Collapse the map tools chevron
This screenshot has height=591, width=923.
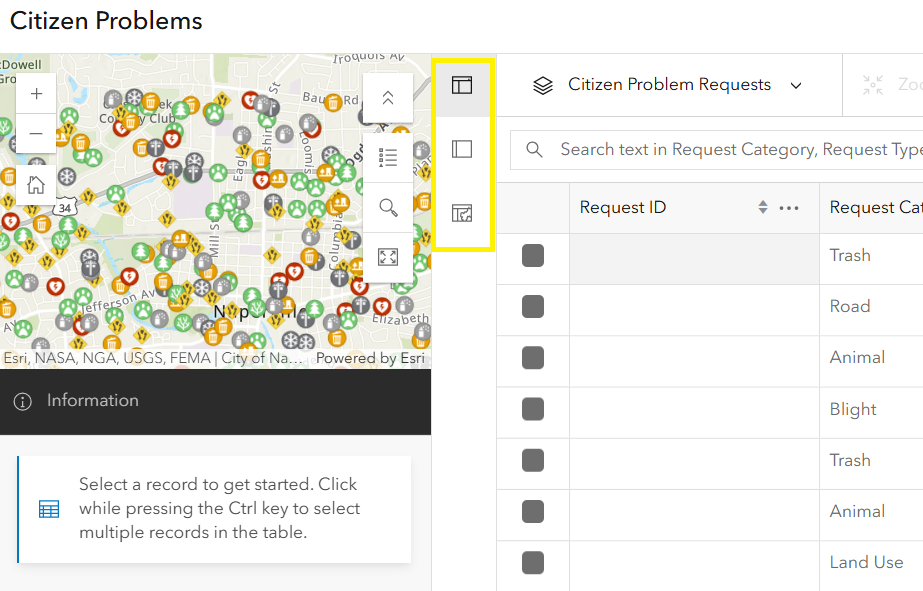pos(388,98)
